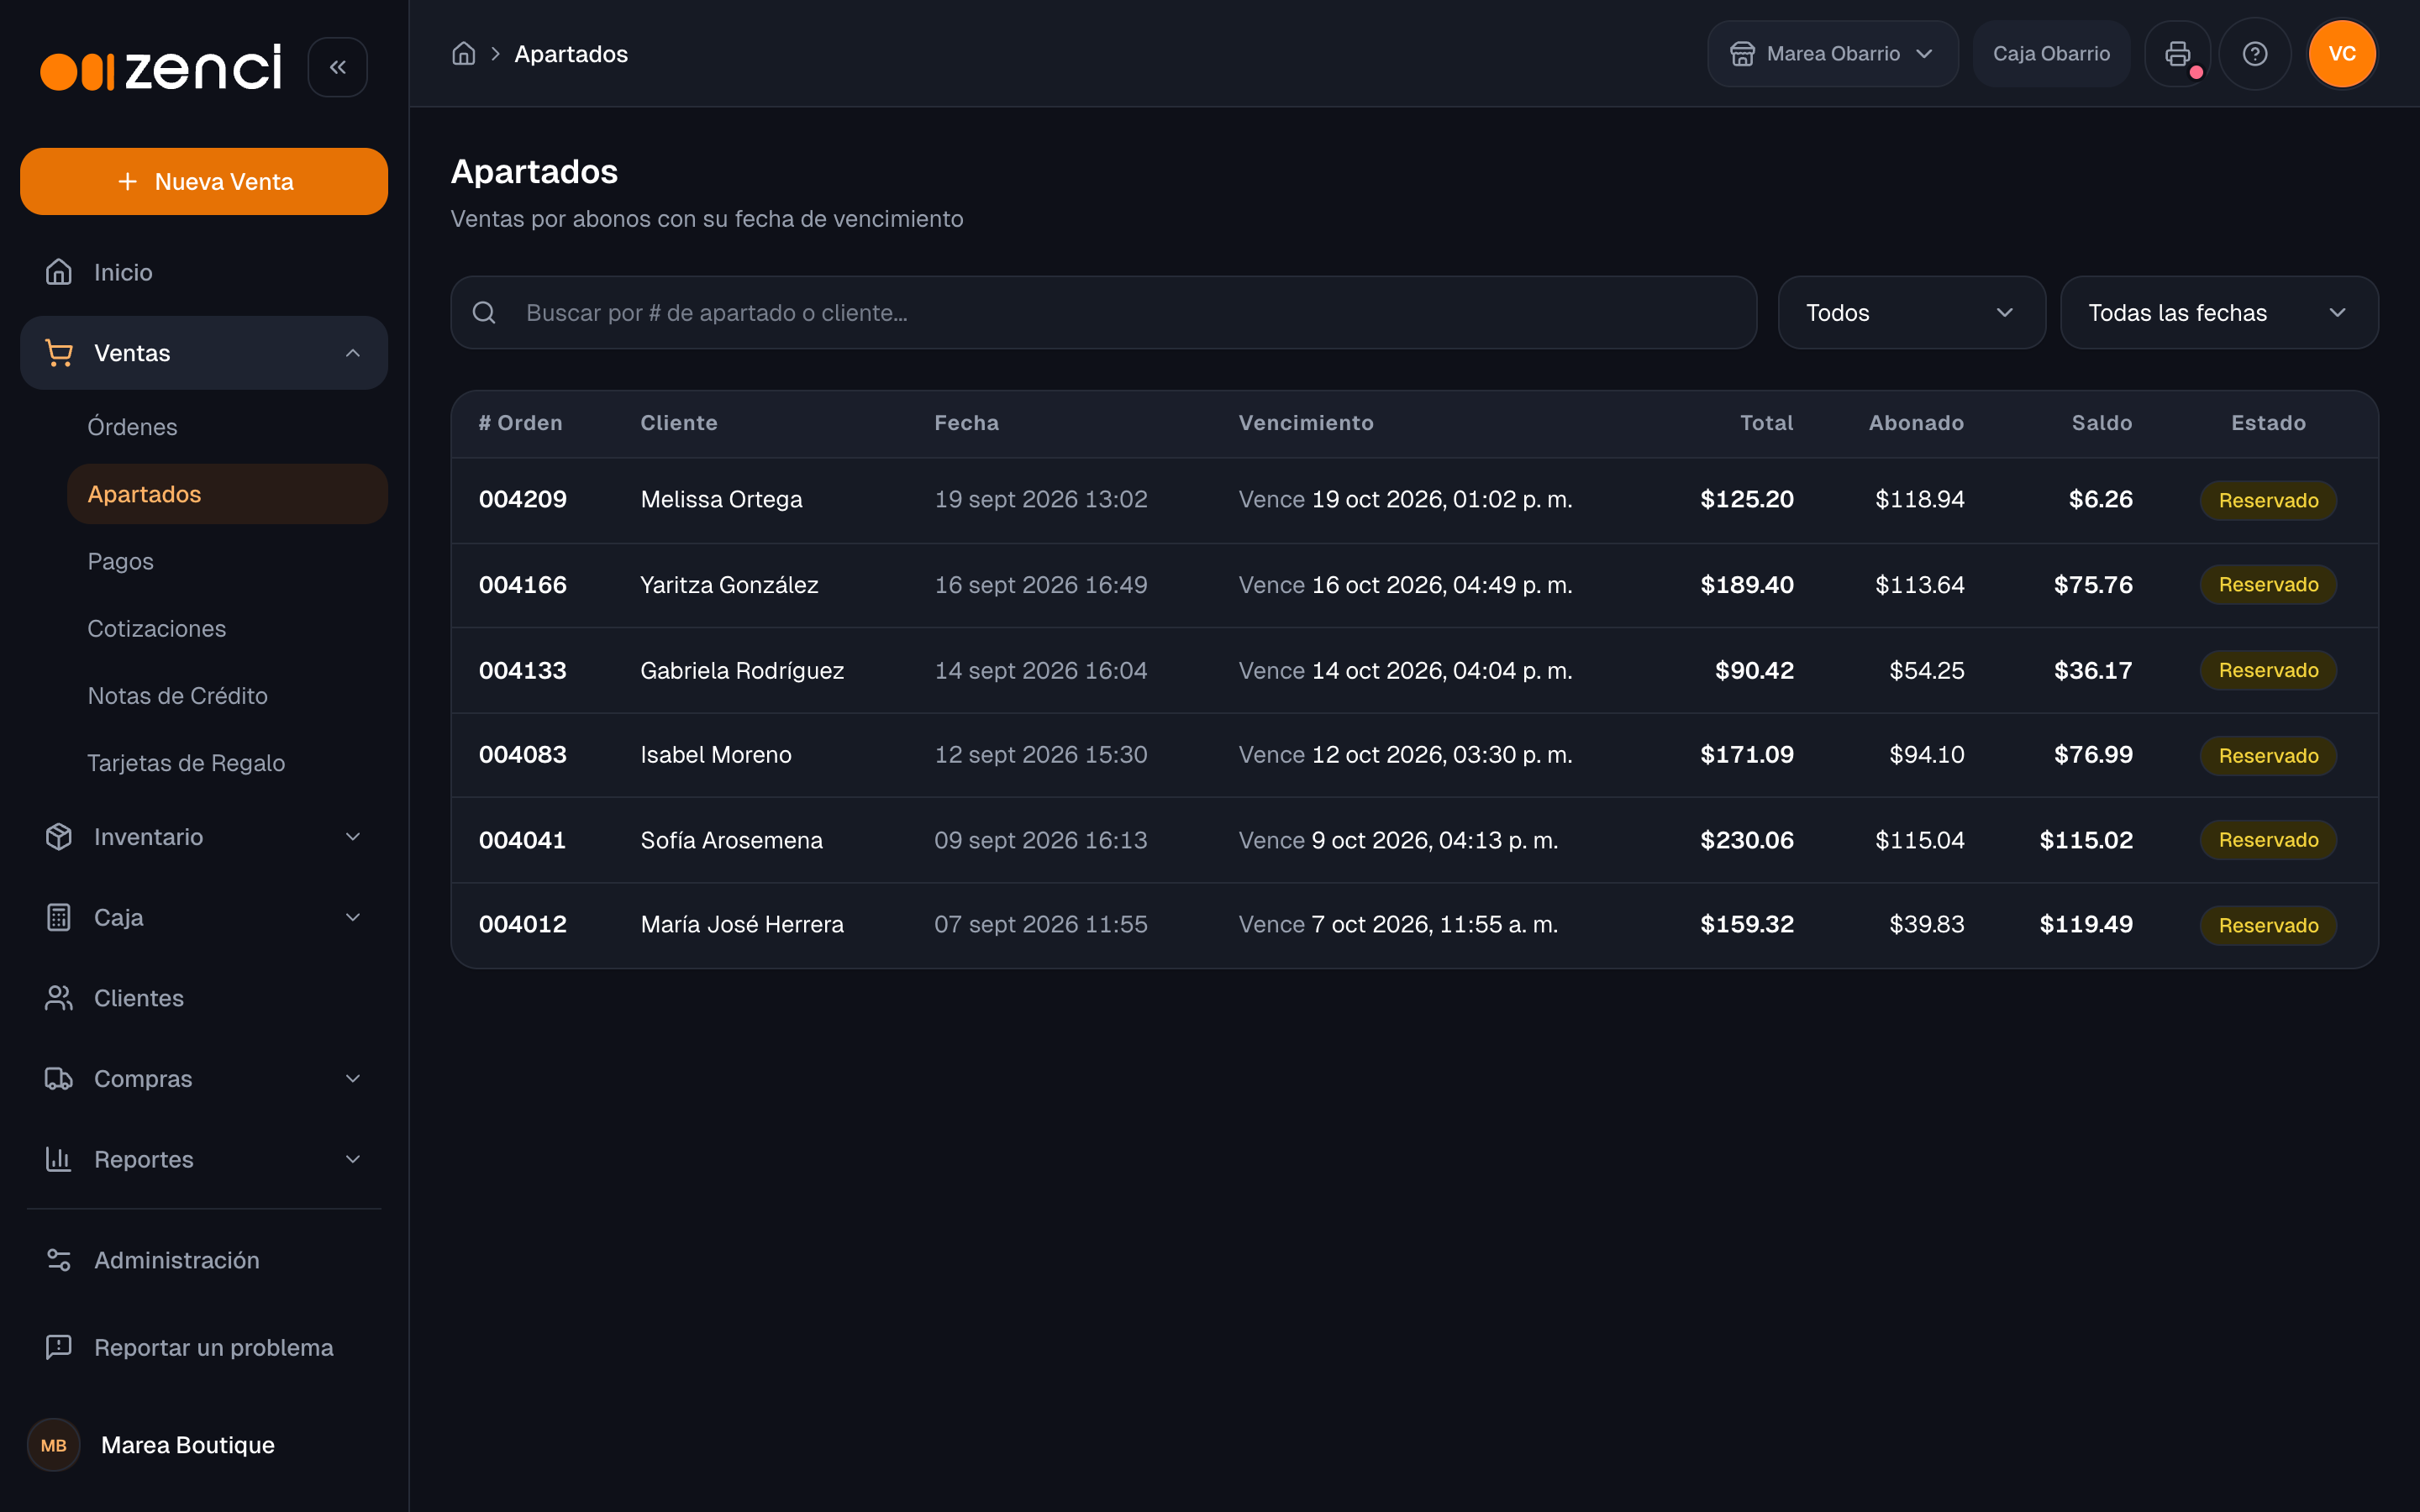This screenshot has width=2420, height=1512.
Task: Select client Gabriela Rodríguez in the table
Action: click(742, 670)
